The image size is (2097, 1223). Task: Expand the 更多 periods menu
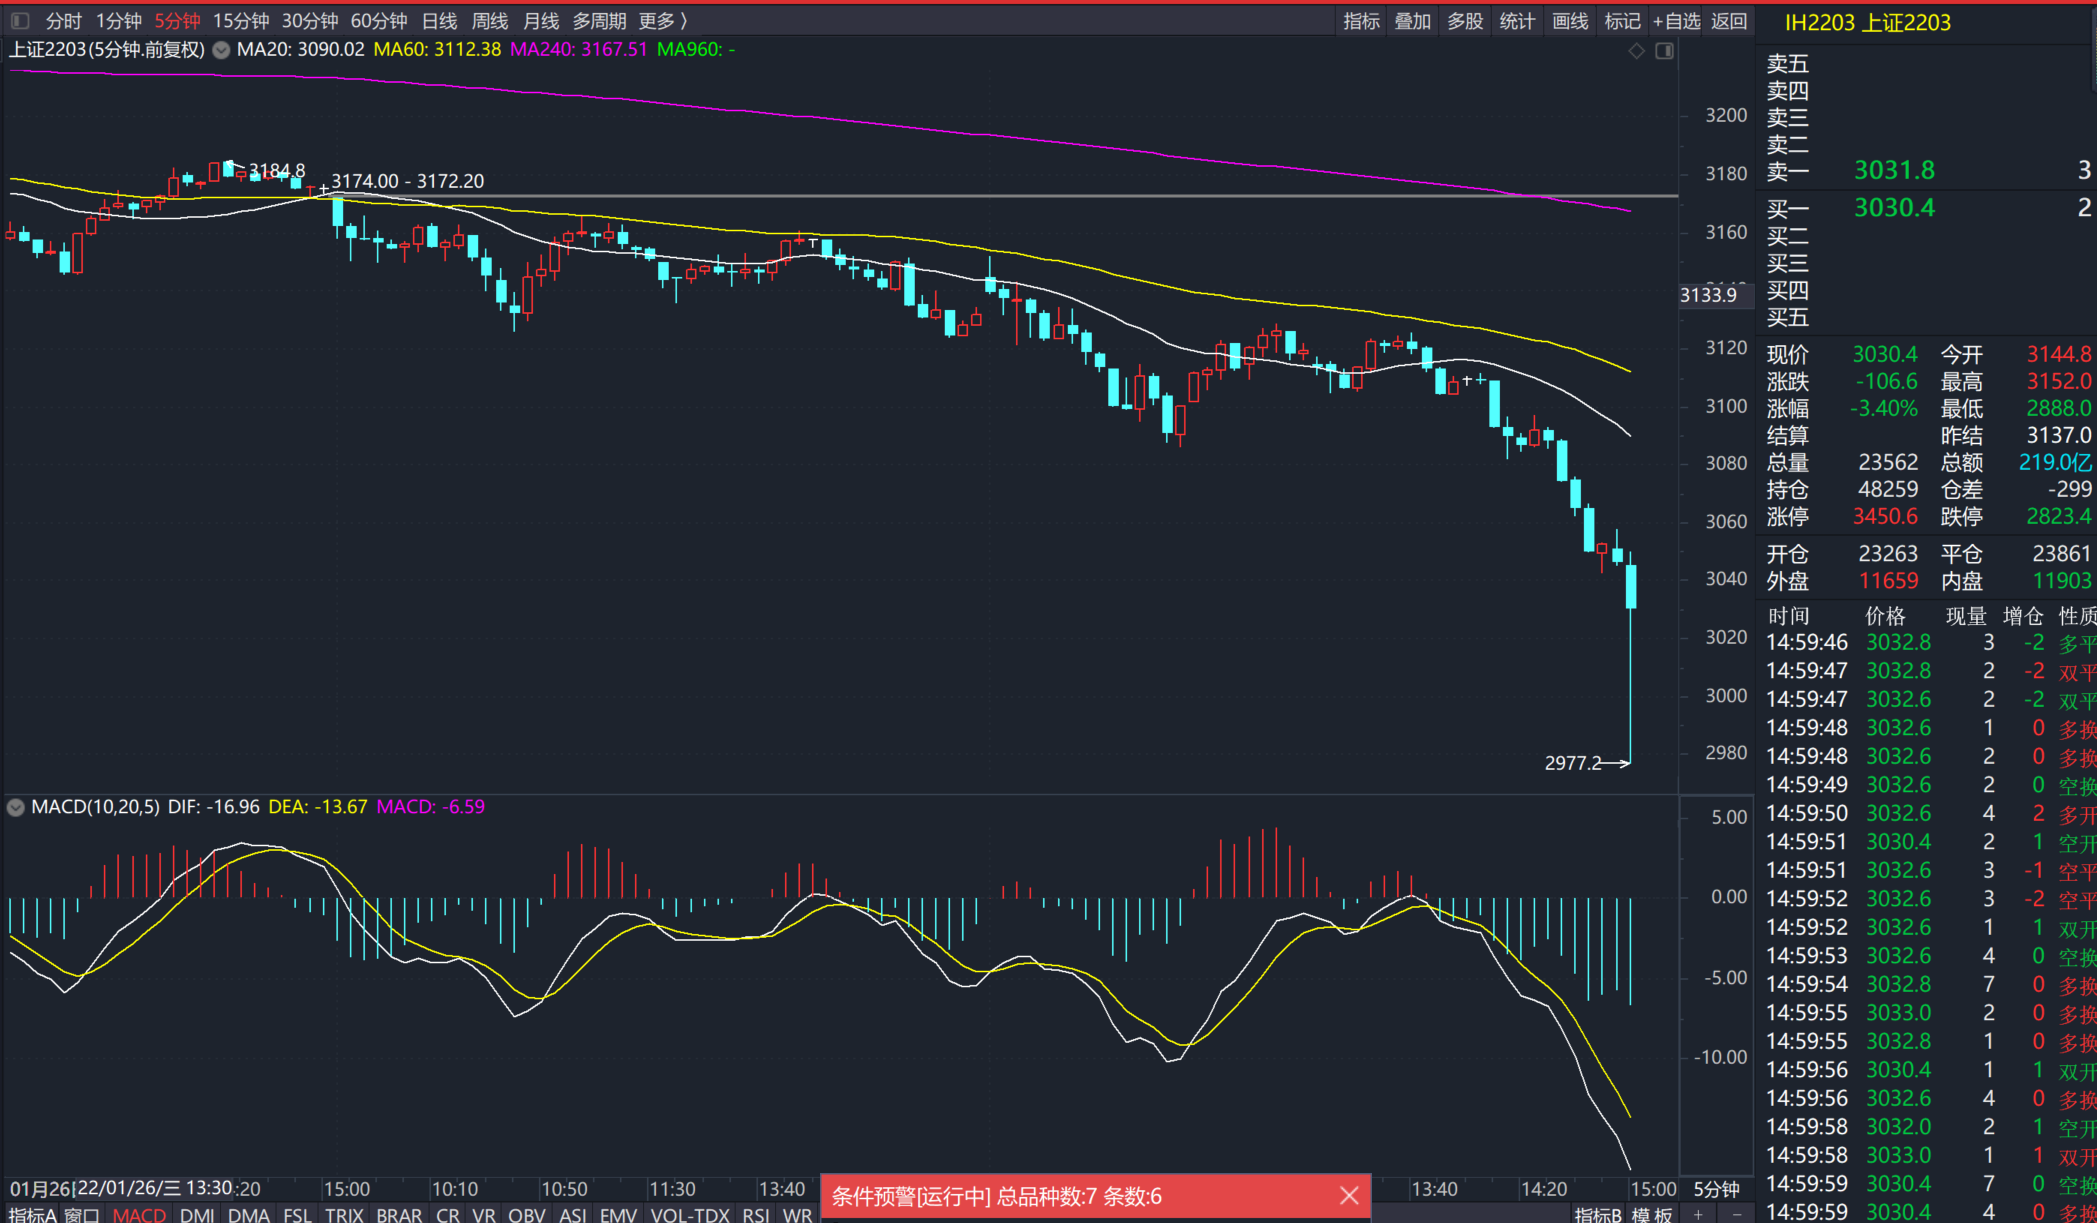click(662, 21)
